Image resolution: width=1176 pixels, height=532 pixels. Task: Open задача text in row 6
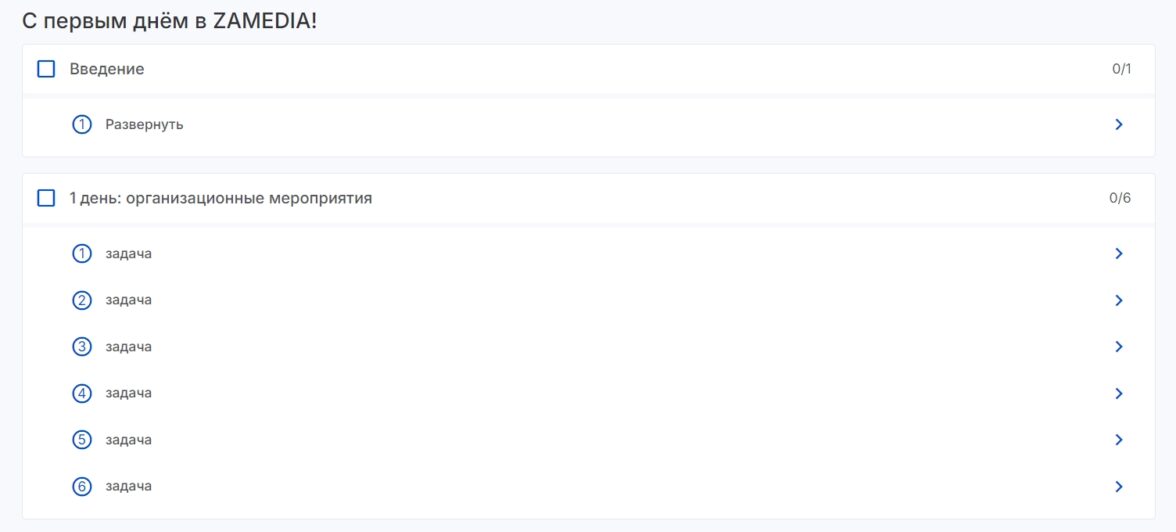pos(128,486)
